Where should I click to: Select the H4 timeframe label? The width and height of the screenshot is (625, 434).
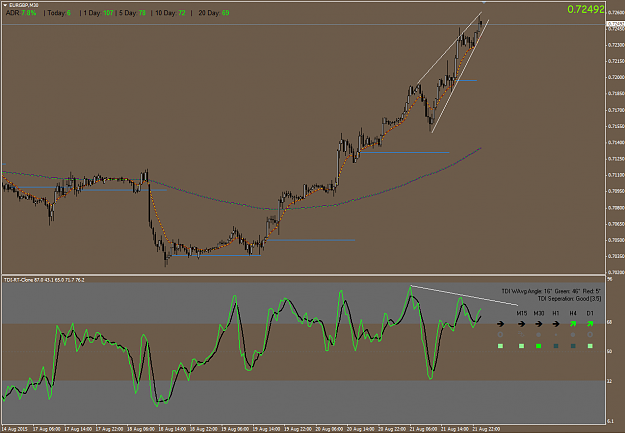tap(573, 313)
